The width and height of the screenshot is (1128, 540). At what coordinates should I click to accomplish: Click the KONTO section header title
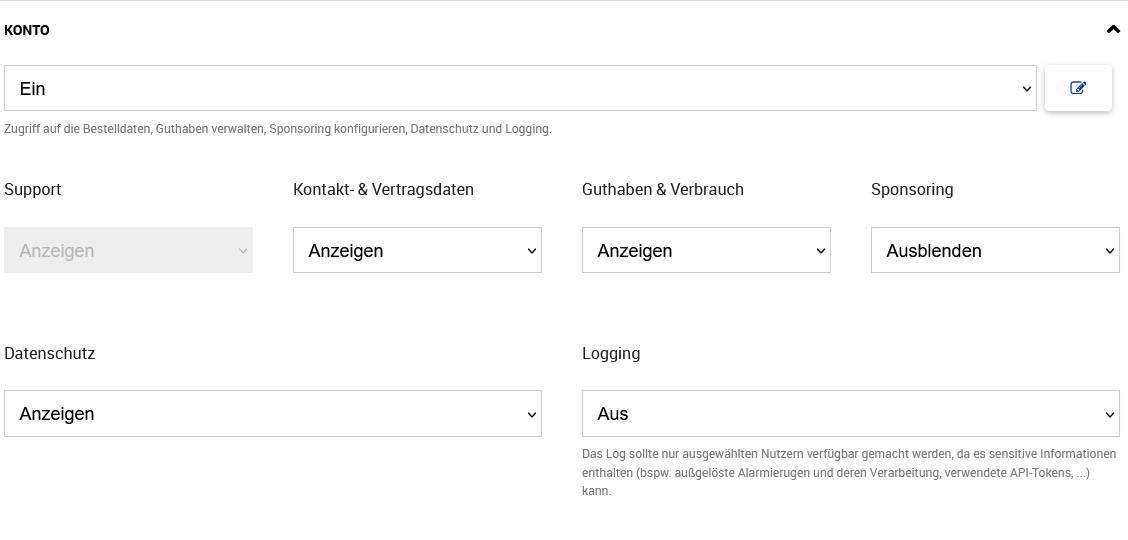[x=27, y=30]
